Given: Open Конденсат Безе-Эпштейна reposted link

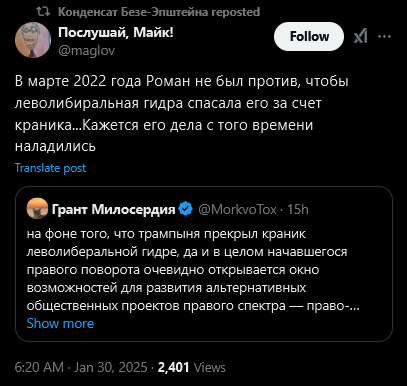Looking at the screenshot, I should 159,12.
